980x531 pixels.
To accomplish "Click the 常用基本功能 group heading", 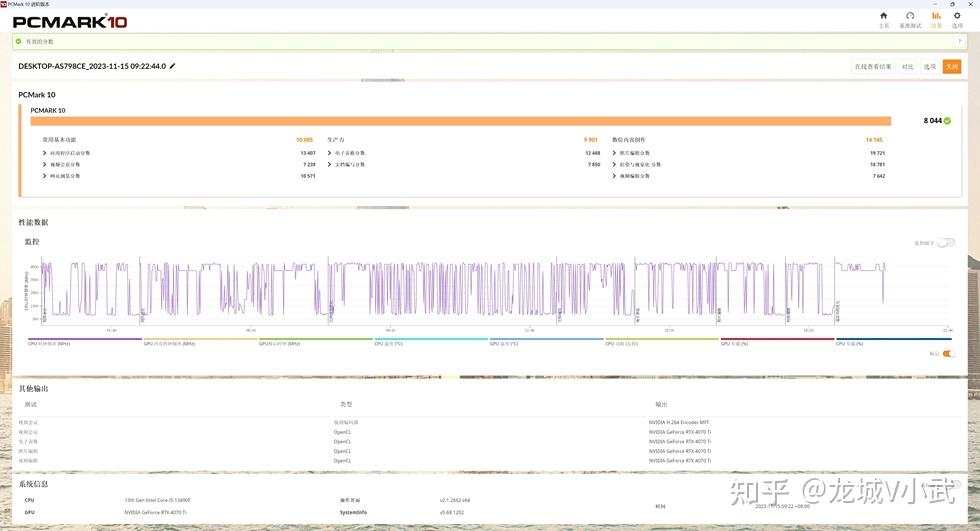I will [59, 140].
